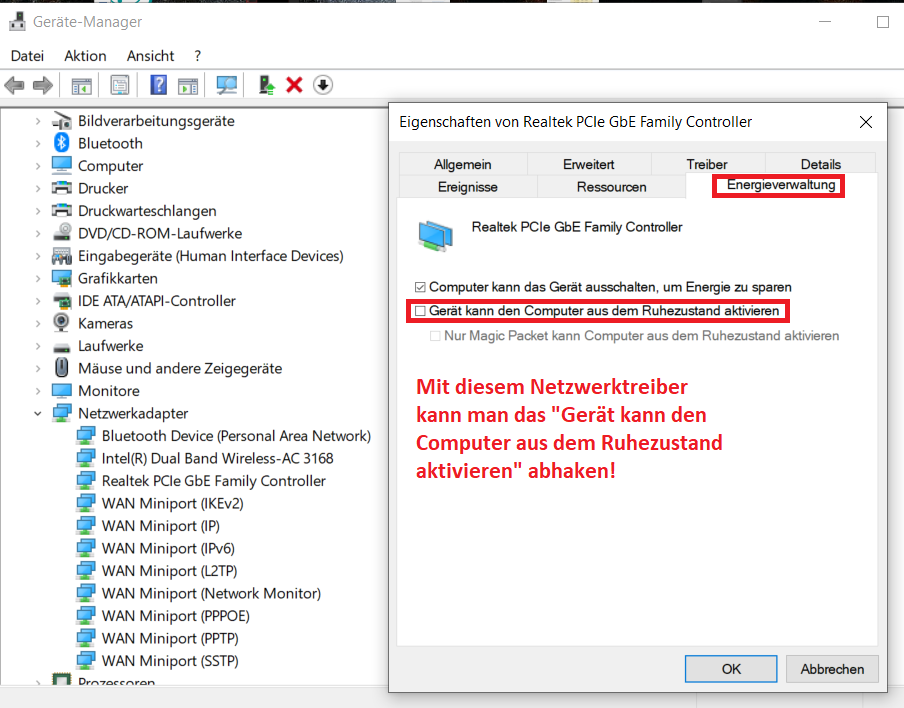Expand the Monitore node
The image size is (904, 708).
[x=38, y=391]
